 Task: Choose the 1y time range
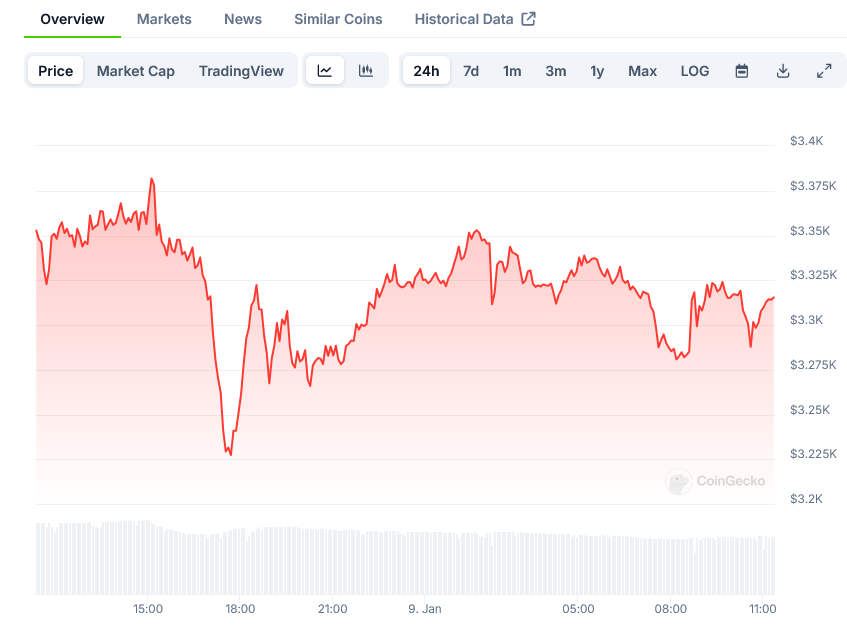(x=597, y=71)
